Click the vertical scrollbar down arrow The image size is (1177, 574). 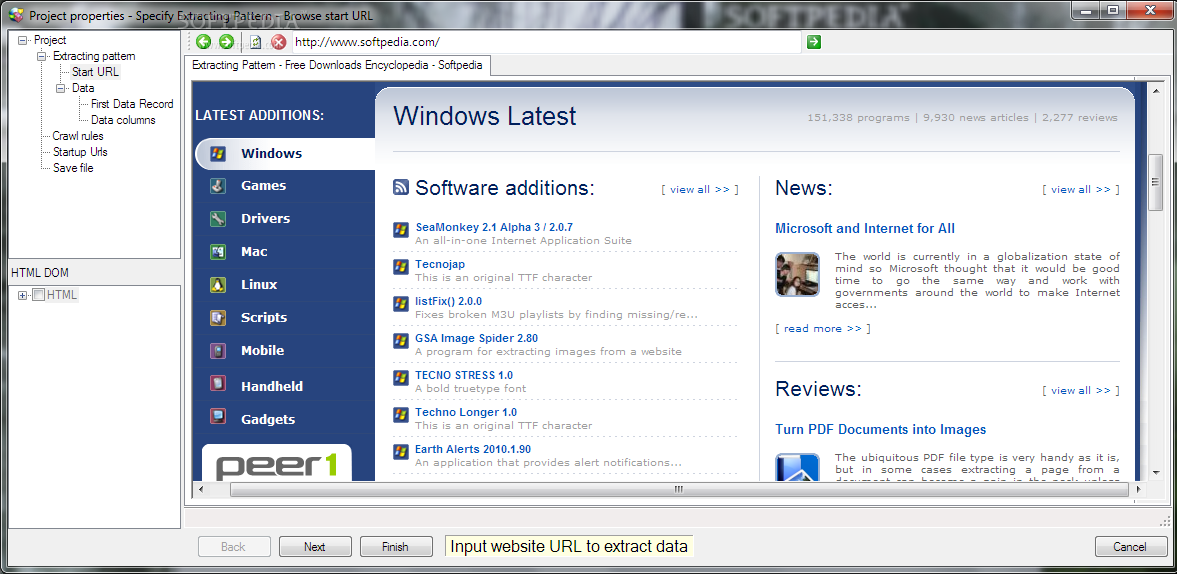1156,472
